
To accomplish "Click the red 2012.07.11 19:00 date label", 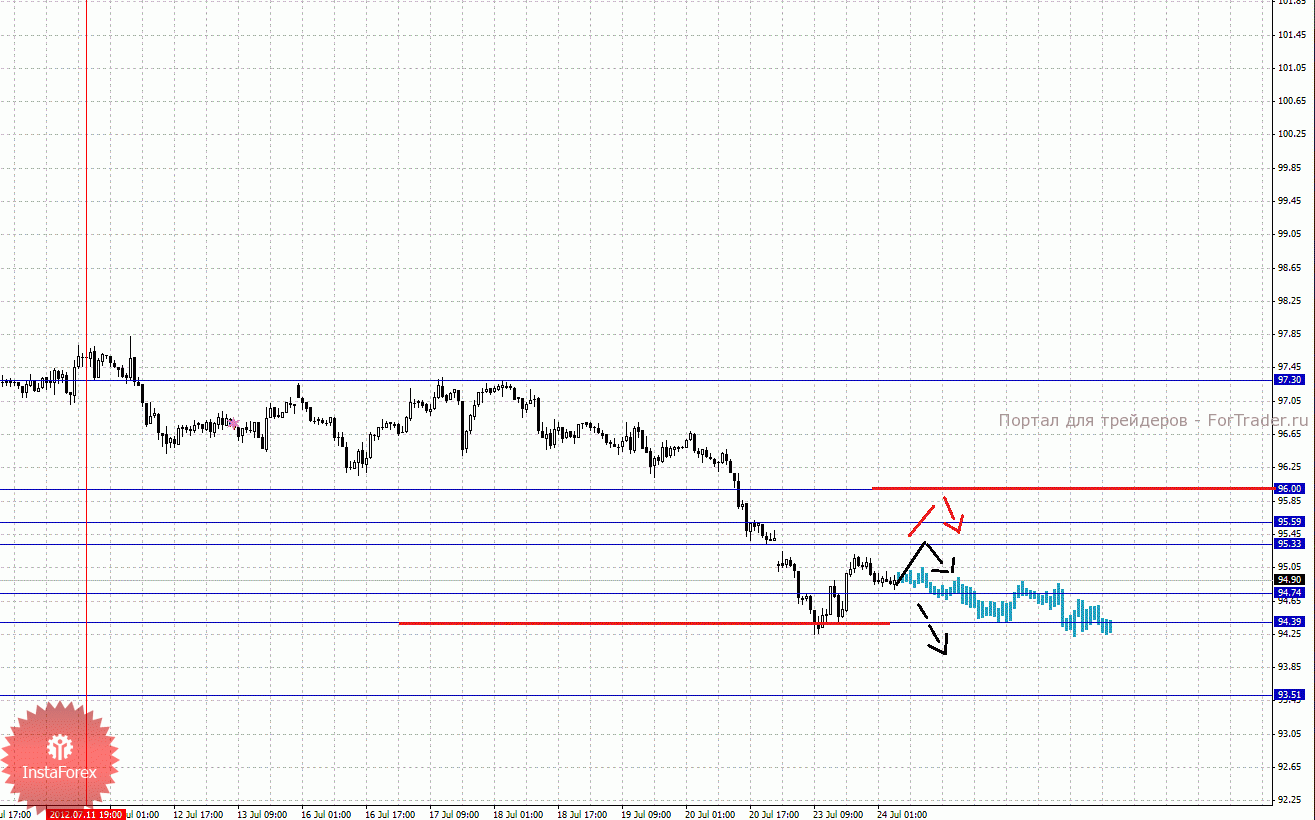I will (x=85, y=814).
